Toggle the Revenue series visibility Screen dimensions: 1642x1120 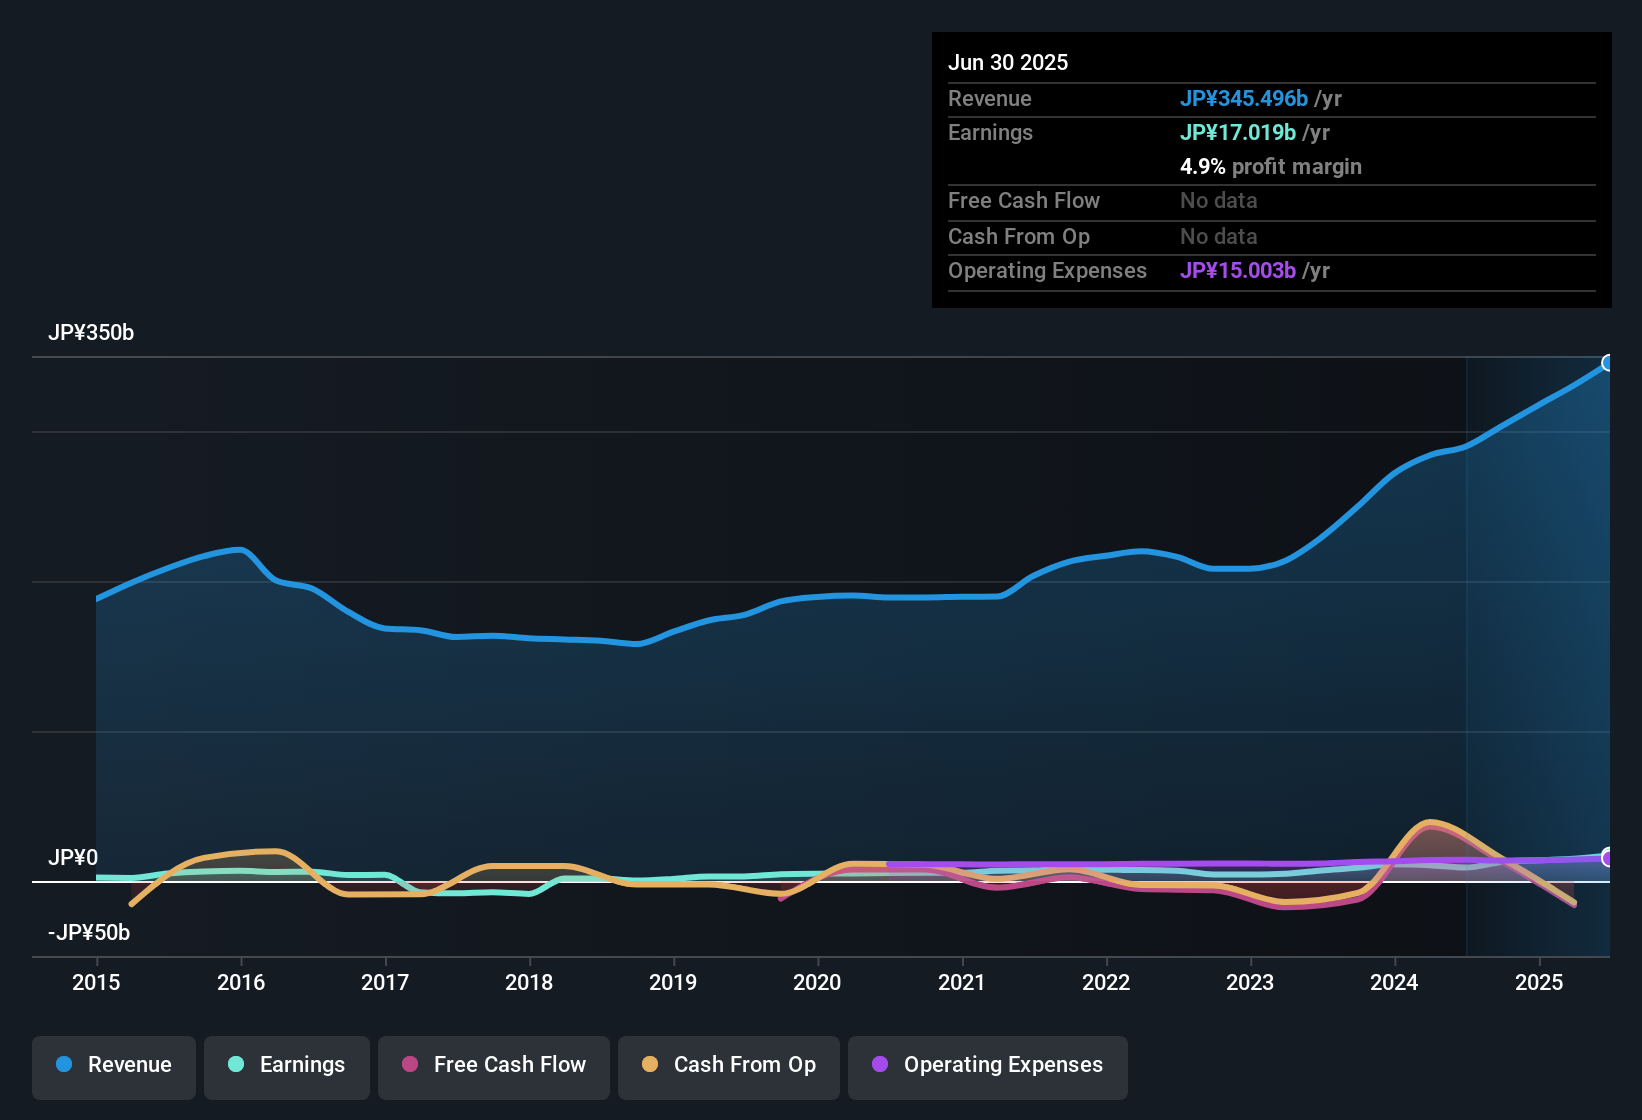113,1065
